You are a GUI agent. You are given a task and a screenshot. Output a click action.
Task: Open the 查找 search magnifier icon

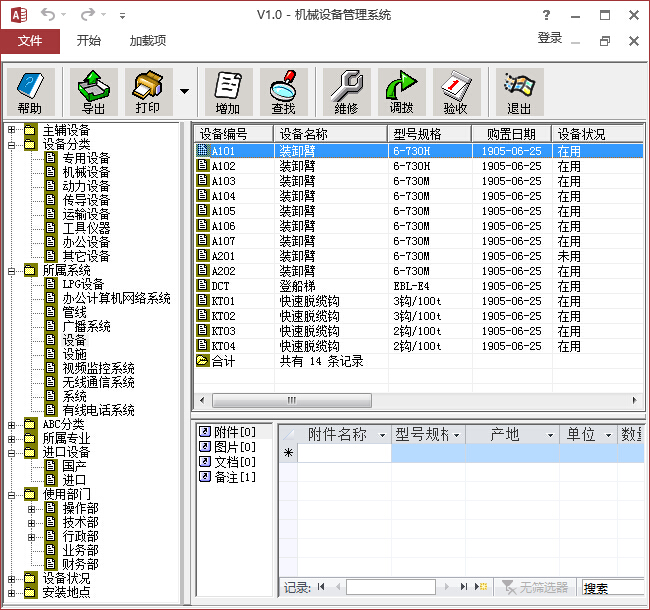coord(284,92)
